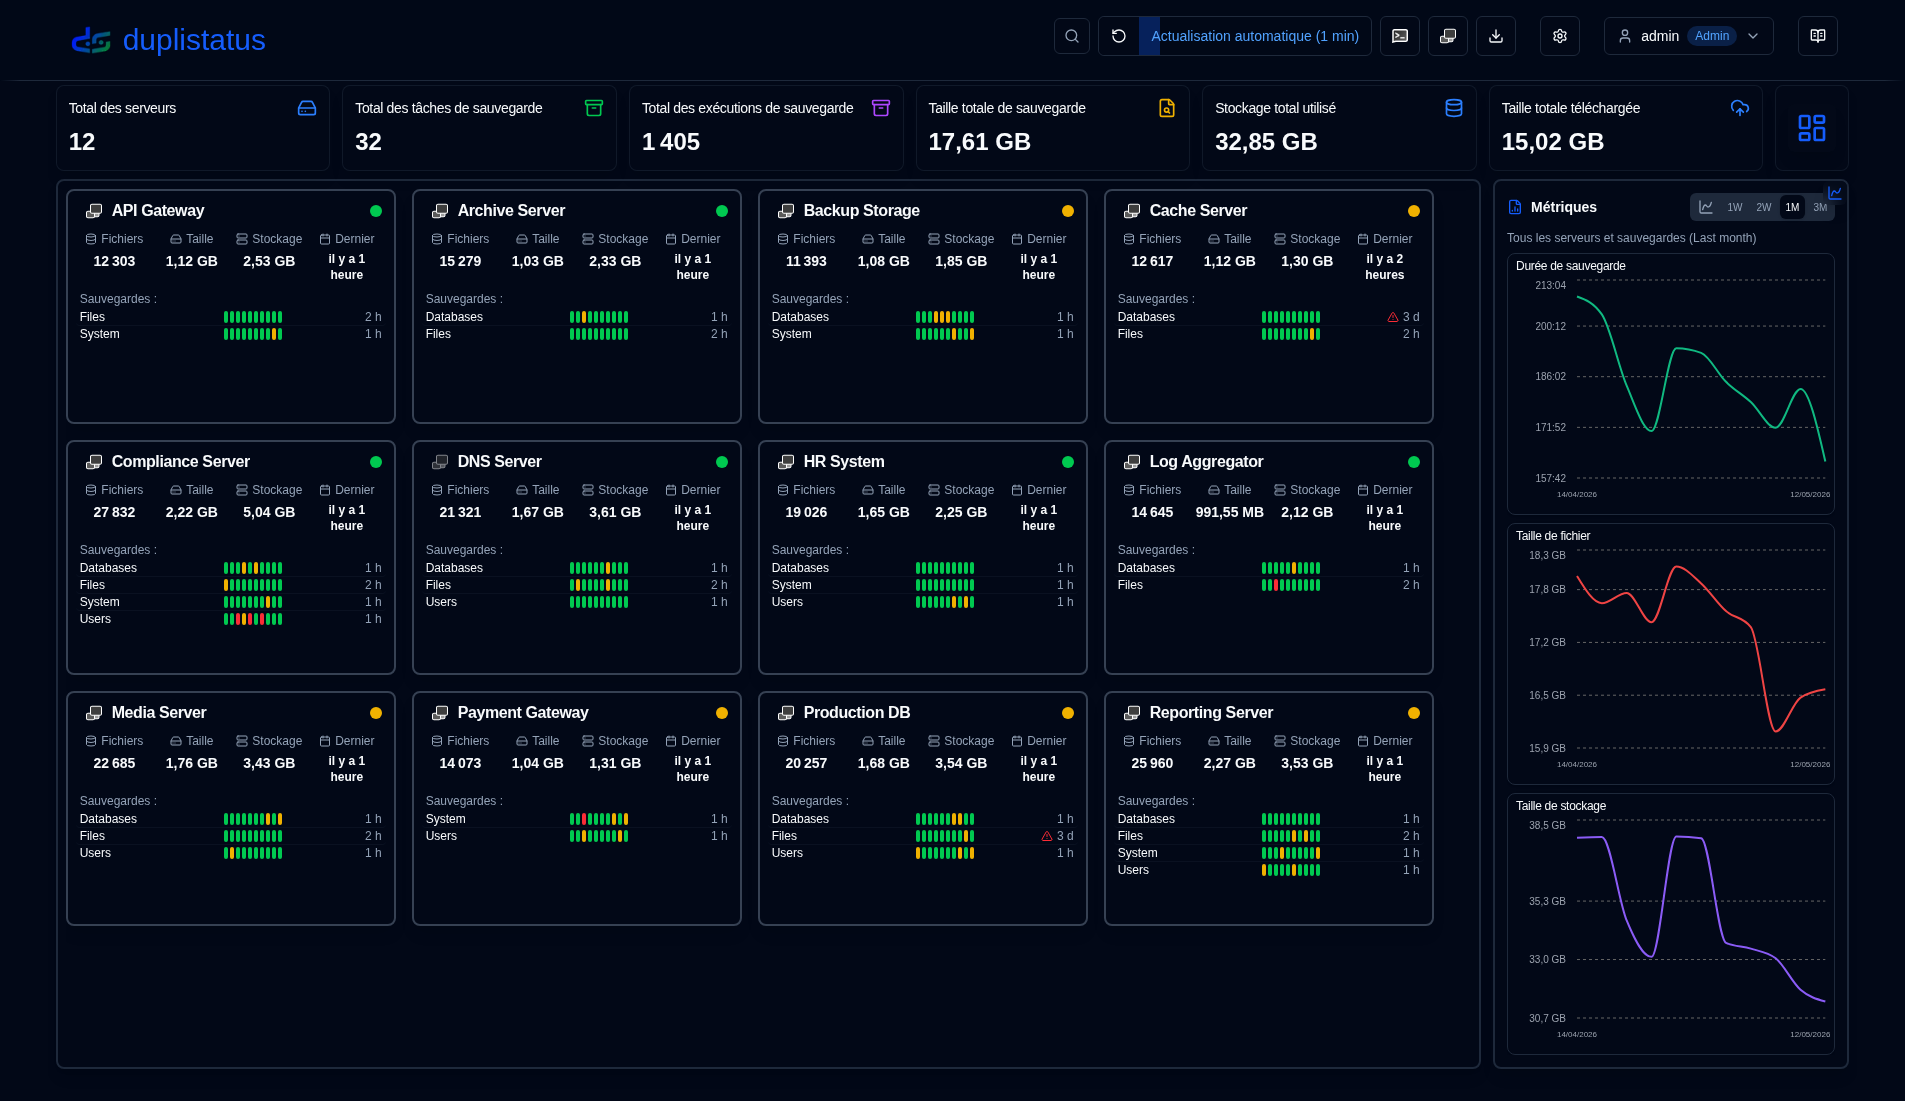This screenshot has height=1101, width=1905.
Task: Click the chart icon in time range selector
Action: point(1706,207)
